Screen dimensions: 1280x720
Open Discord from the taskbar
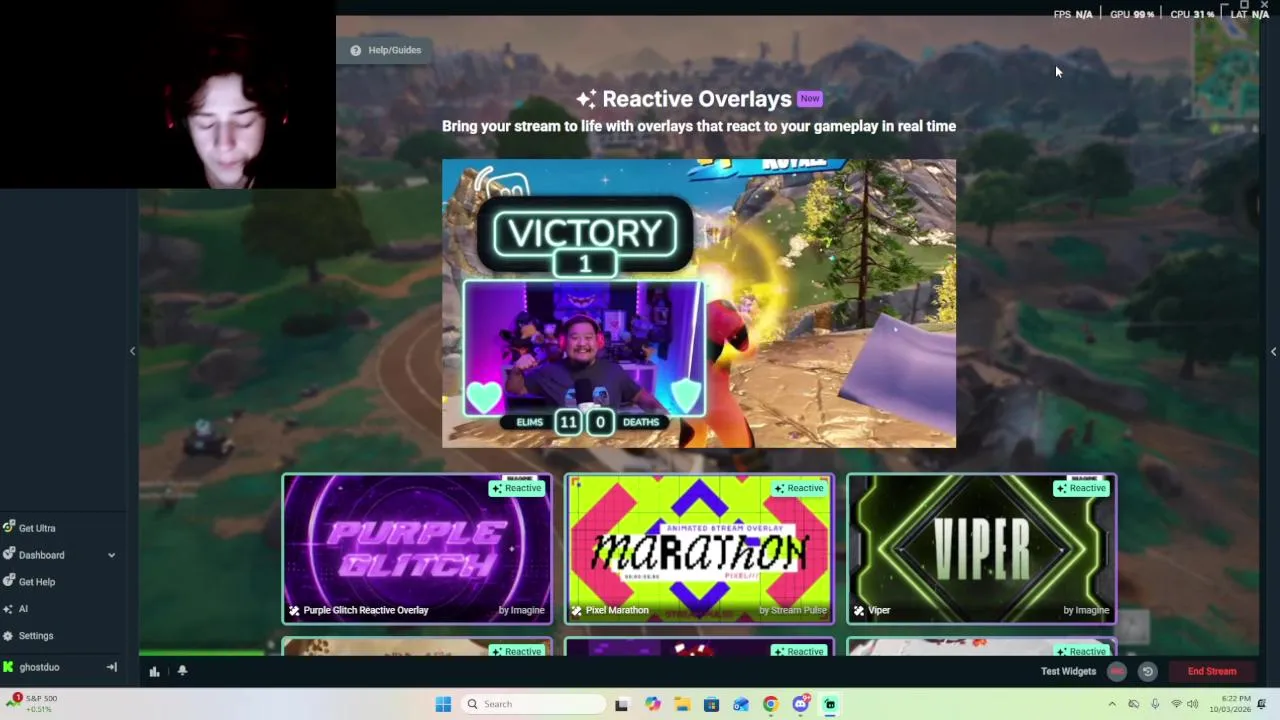coord(800,704)
